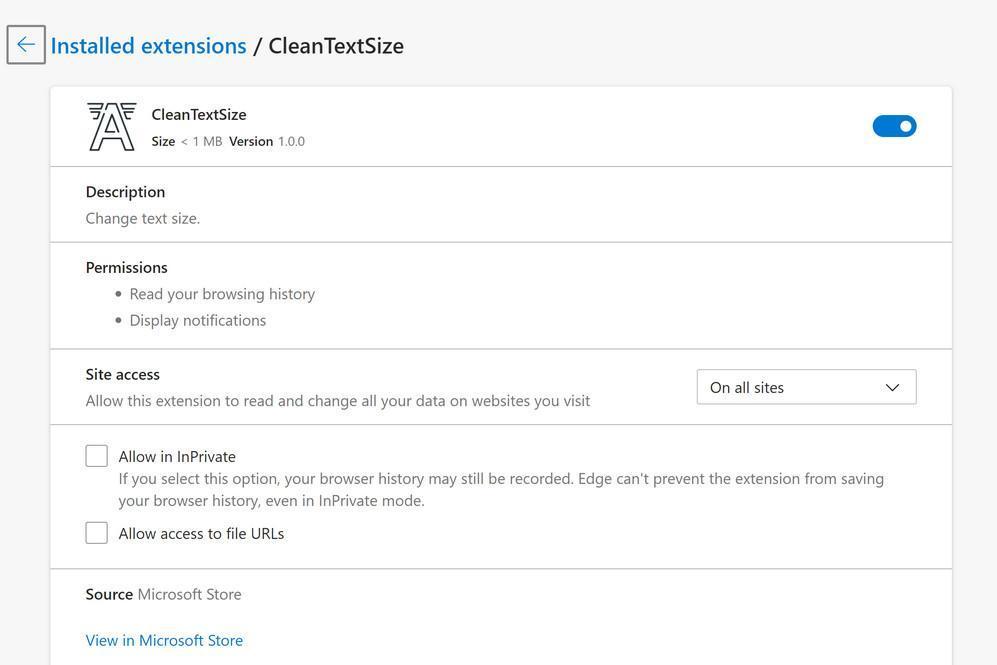Select the Version 1.0.0 text
The width and height of the screenshot is (997, 665).
point(267,142)
